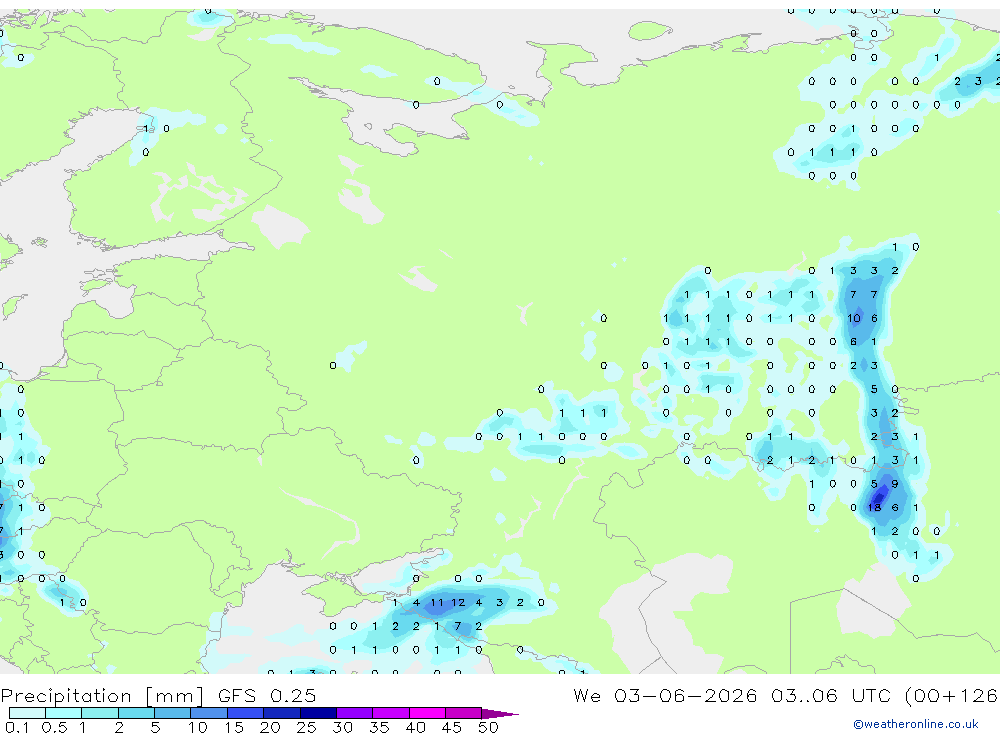Viewport: 1000px width, 733px height.
Task: Pick the legend swatch between 20 and 25
Action: click(x=281, y=713)
